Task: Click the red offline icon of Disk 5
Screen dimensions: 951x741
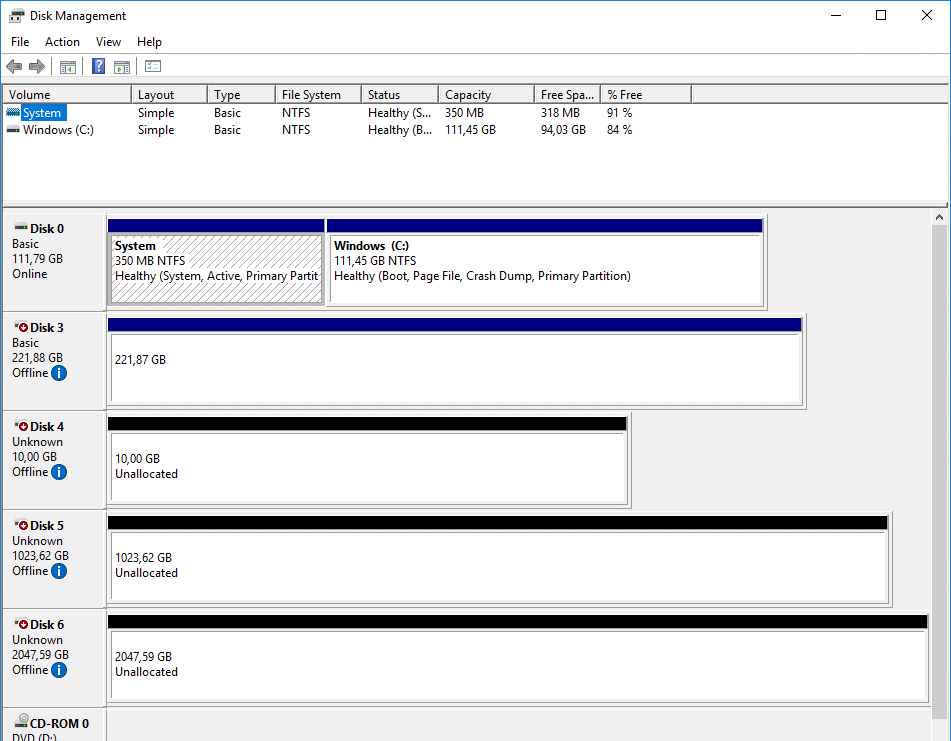Action: tap(22, 525)
